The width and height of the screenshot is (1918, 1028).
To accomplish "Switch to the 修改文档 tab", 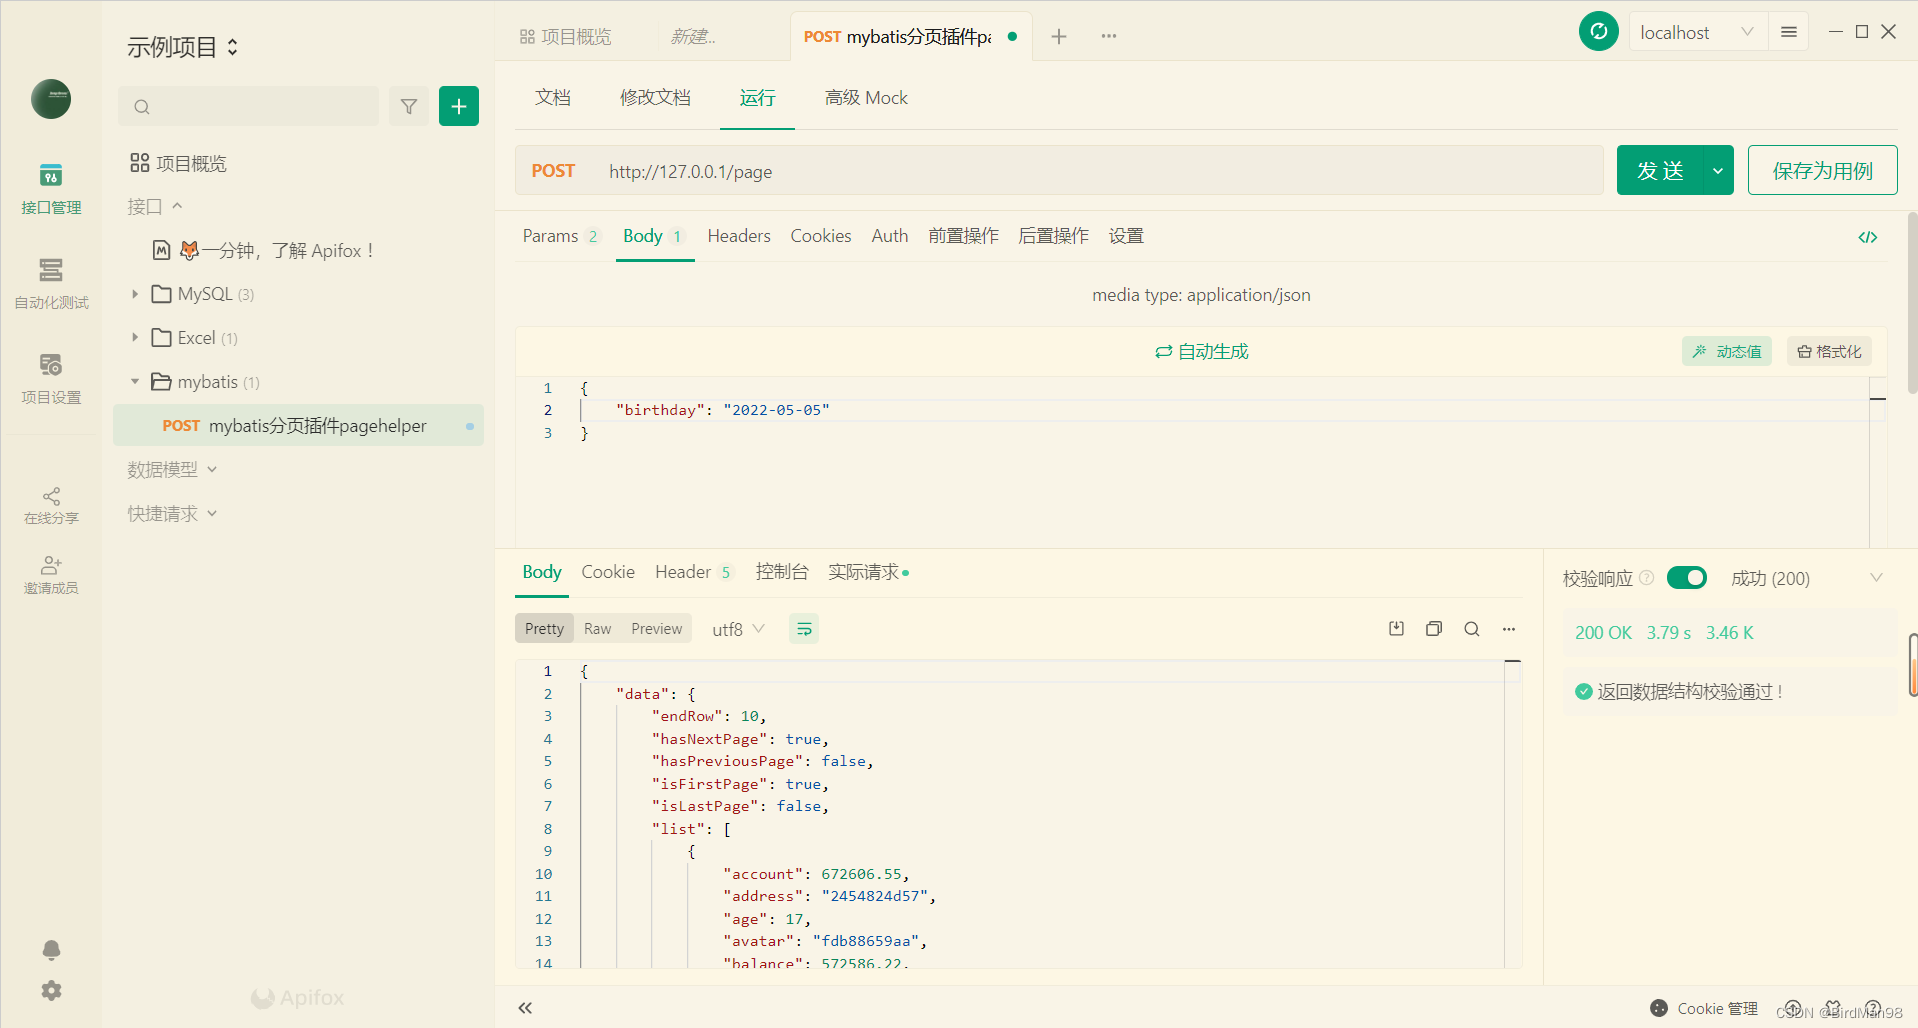I will coord(655,97).
